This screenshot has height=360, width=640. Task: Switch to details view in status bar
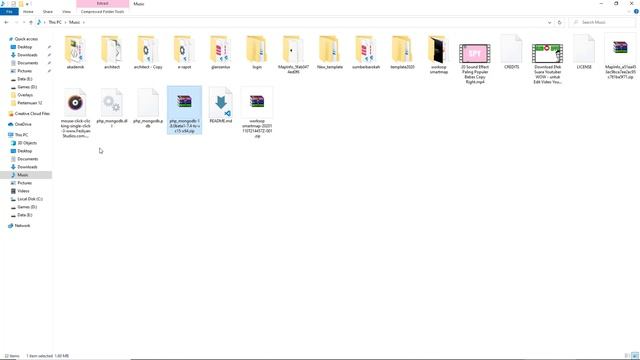click(627, 356)
